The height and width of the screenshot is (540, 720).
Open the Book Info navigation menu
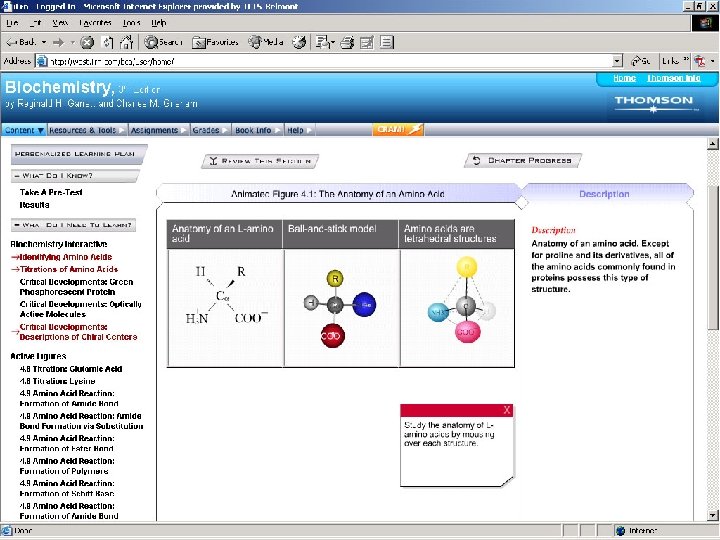click(258, 130)
